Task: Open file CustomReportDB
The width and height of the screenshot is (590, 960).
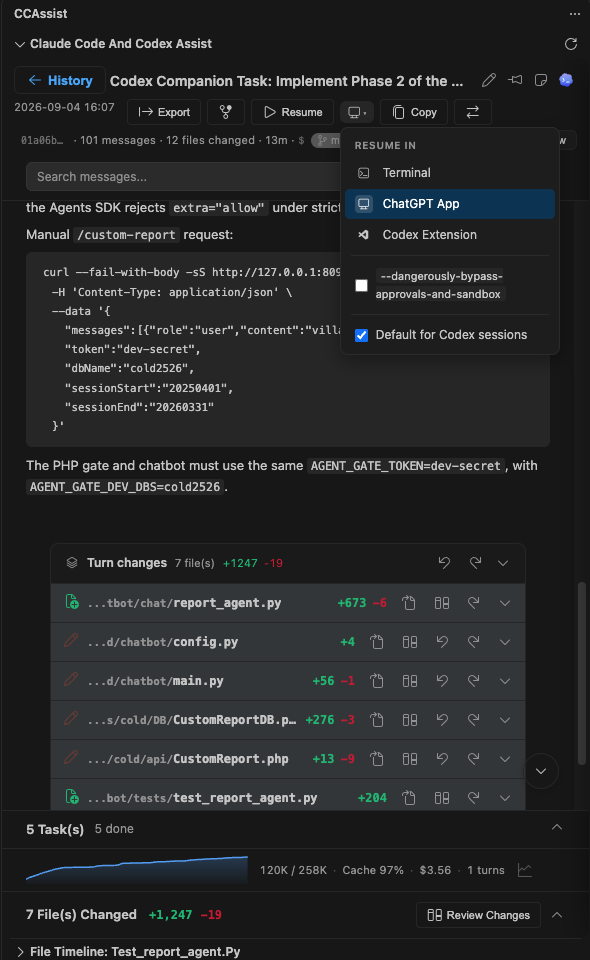Action: coord(376,720)
